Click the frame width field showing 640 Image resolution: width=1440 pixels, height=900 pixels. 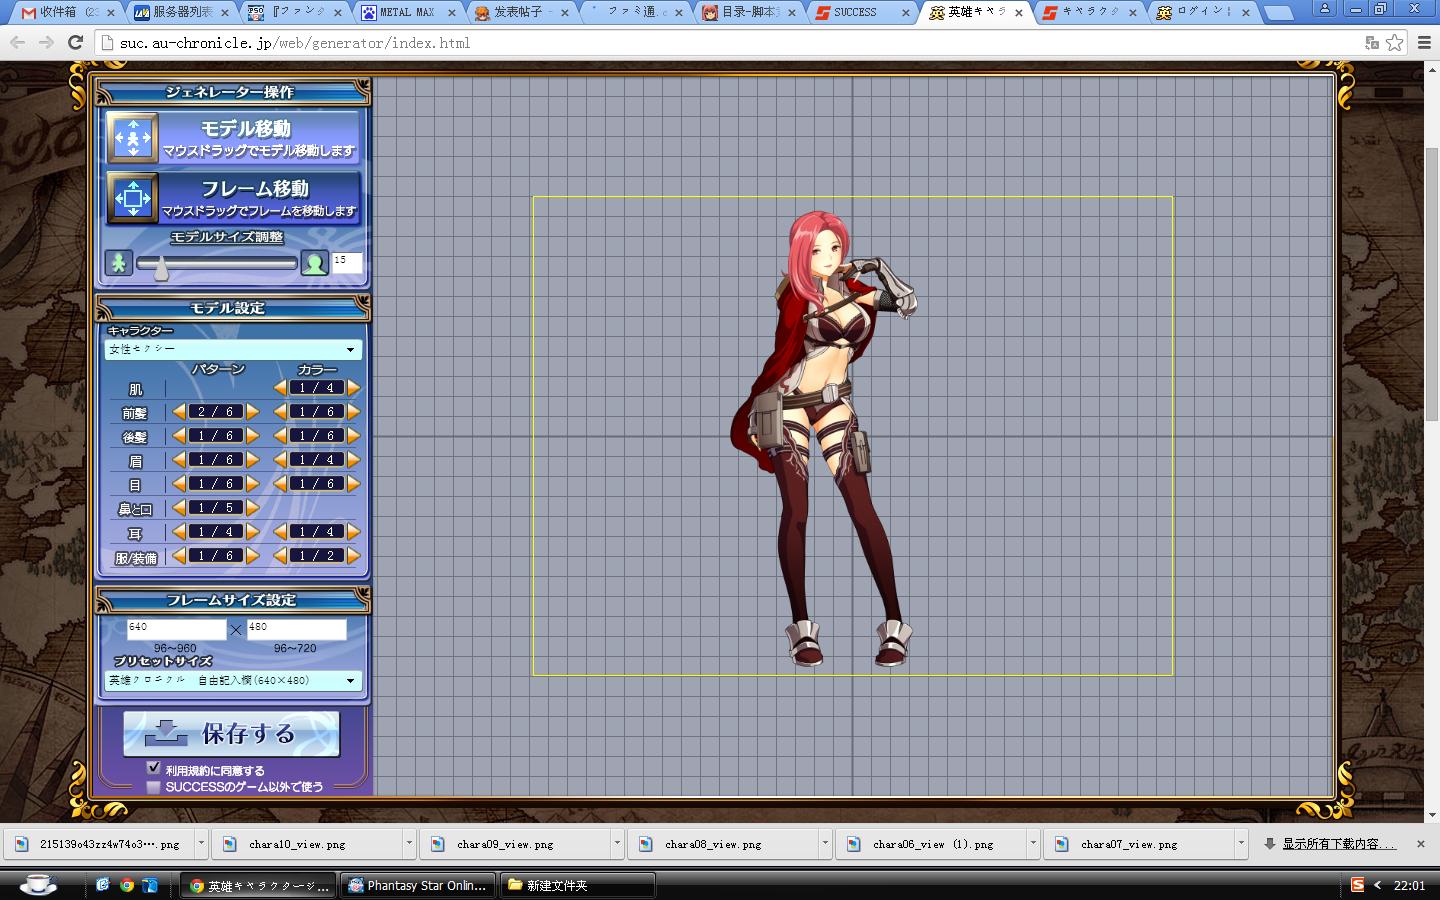pyautogui.click(x=176, y=628)
